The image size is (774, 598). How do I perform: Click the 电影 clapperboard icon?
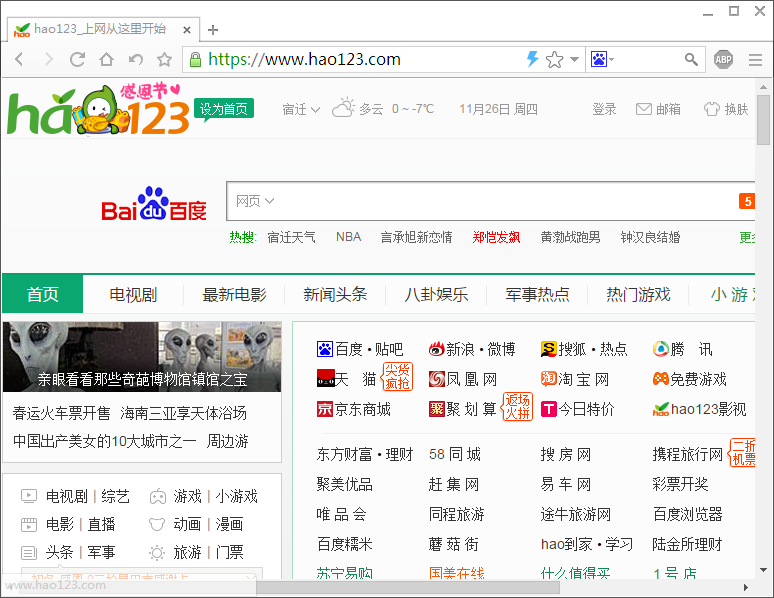click(29, 524)
